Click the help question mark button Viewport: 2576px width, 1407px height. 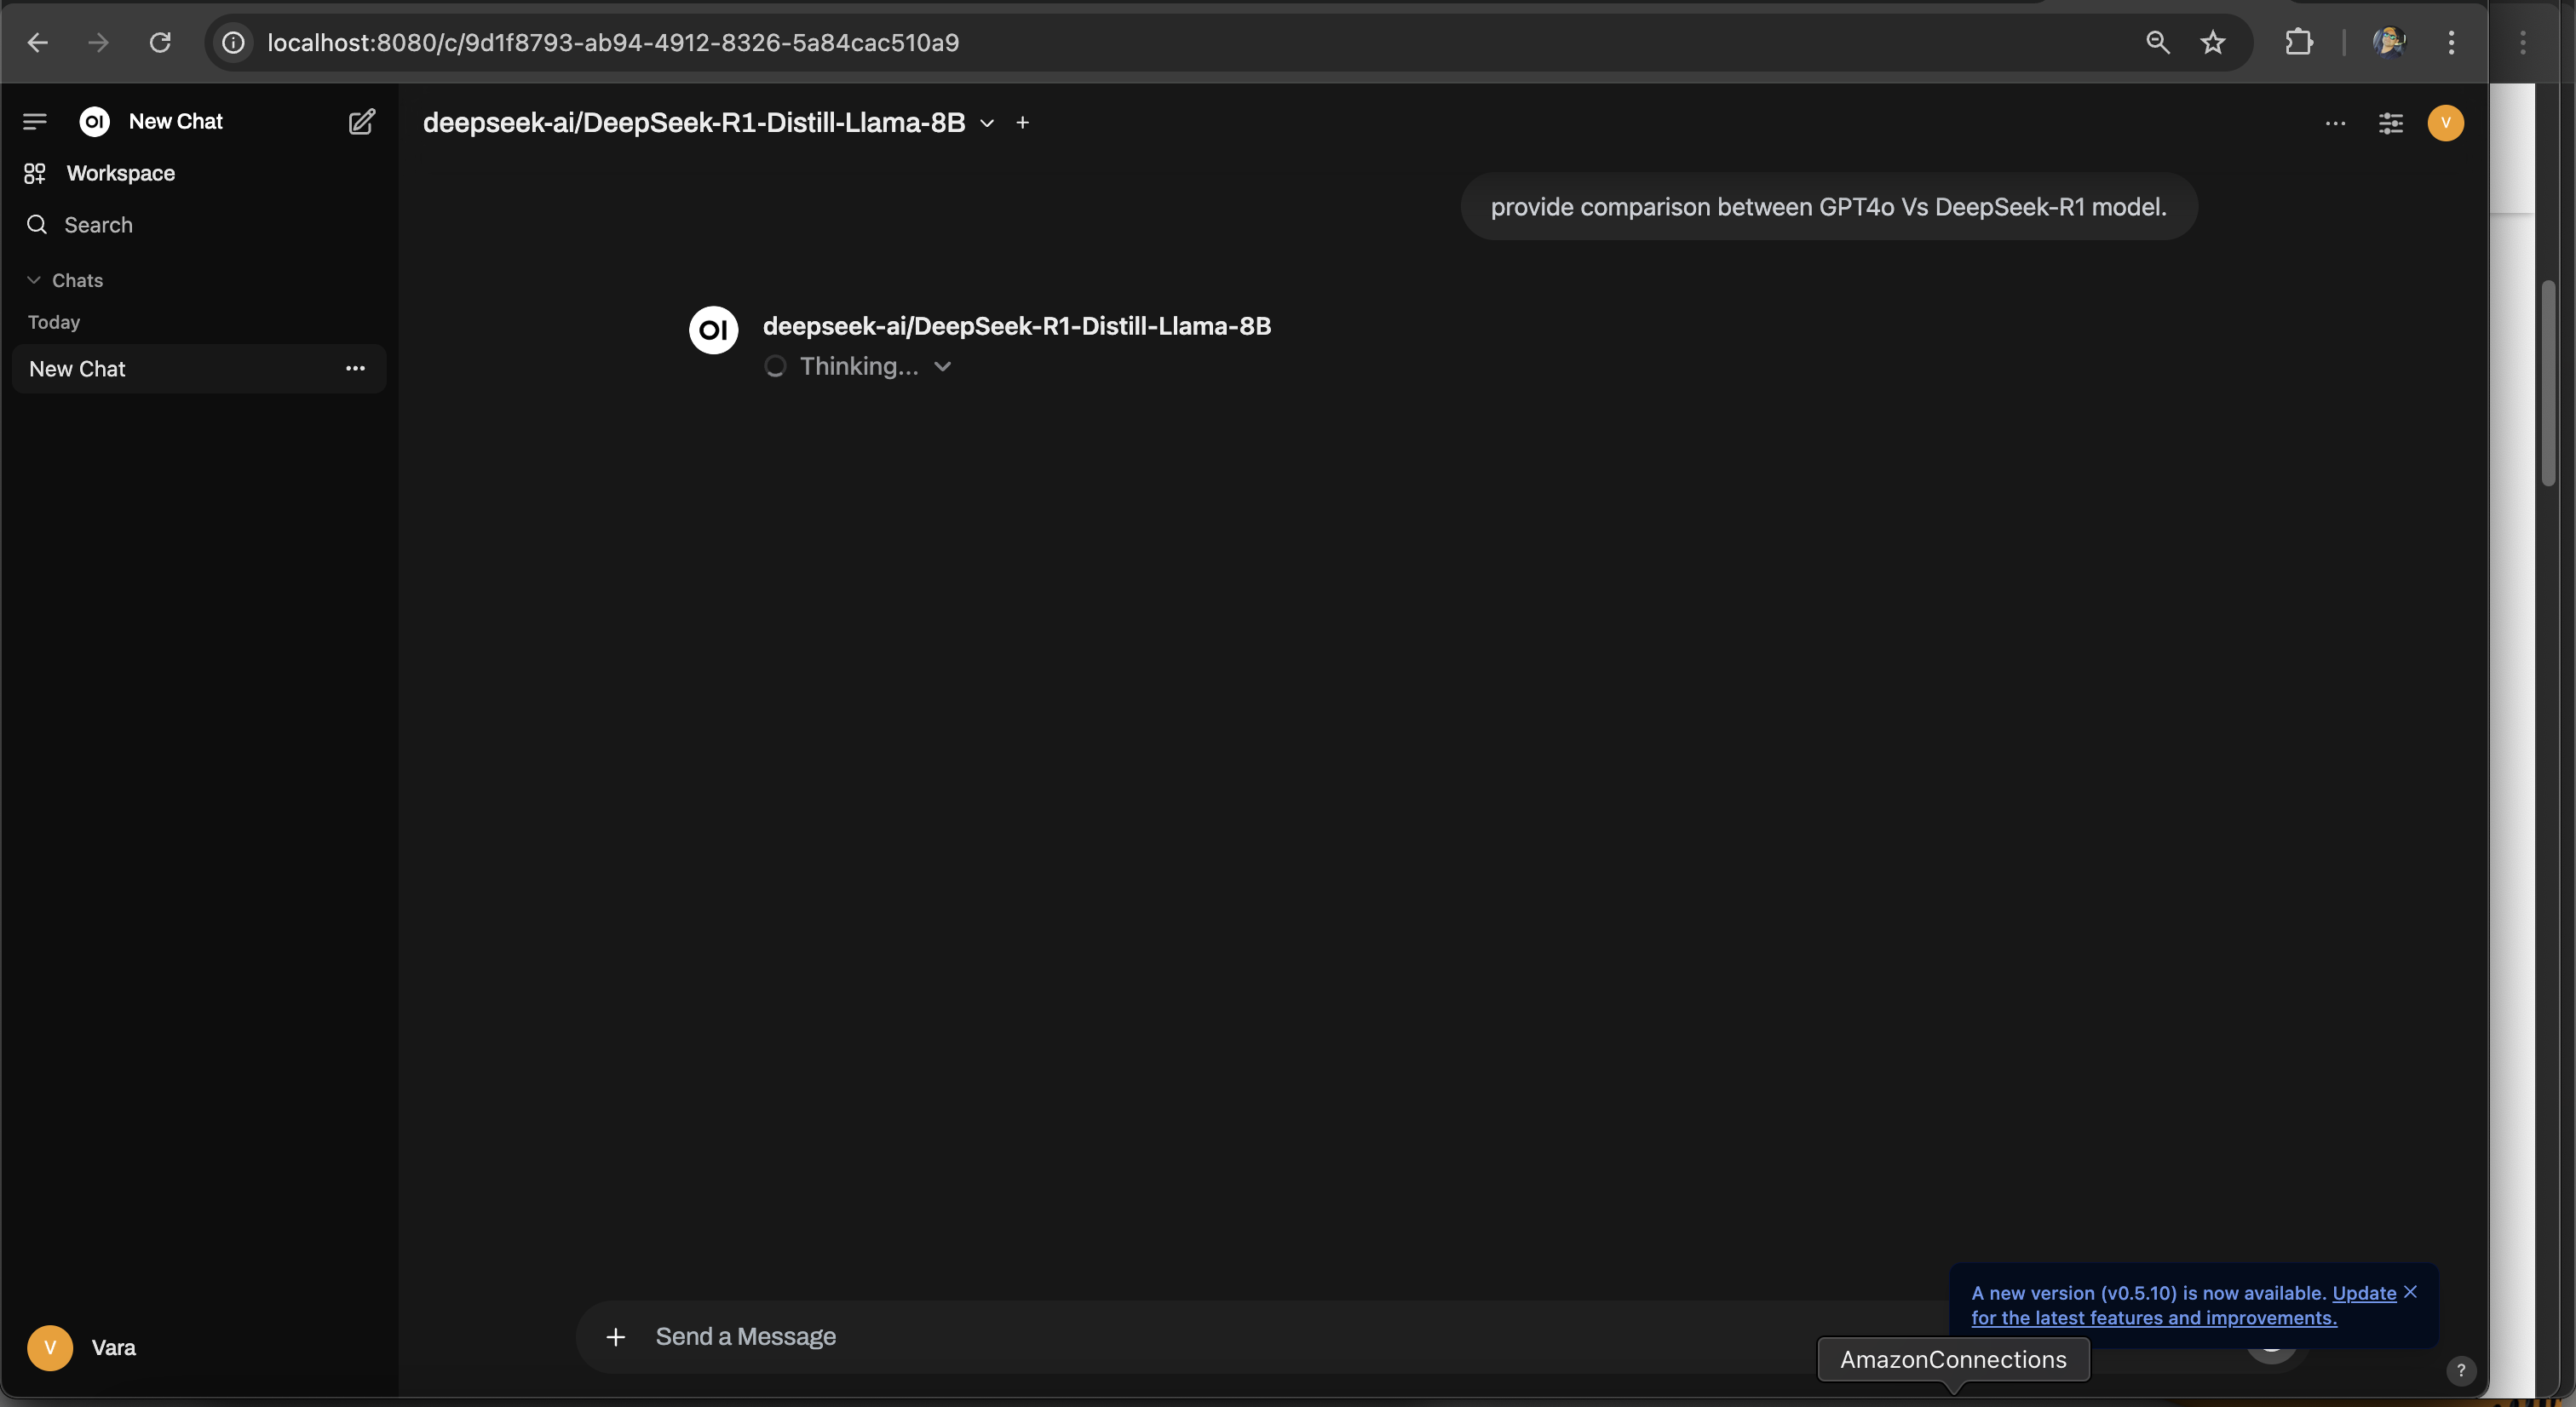point(2460,1371)
